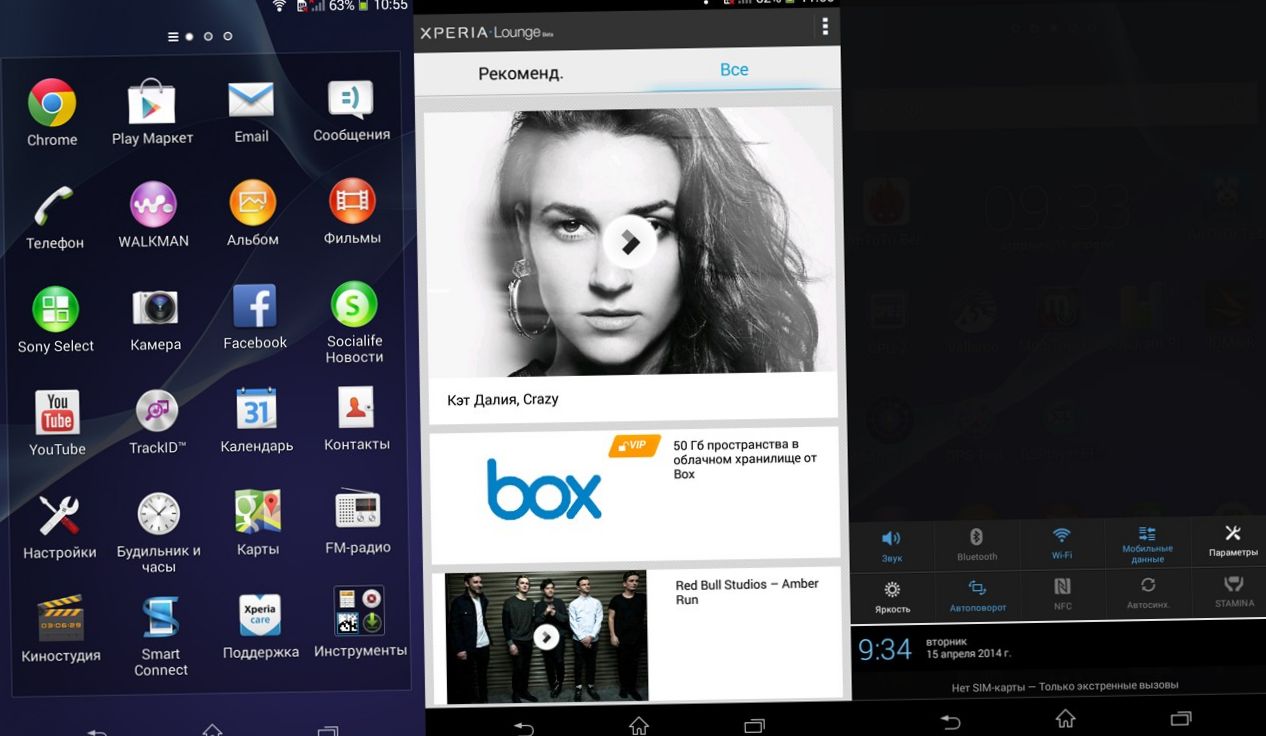
Task: Launch the YouTube app
Action: point(57,413)
